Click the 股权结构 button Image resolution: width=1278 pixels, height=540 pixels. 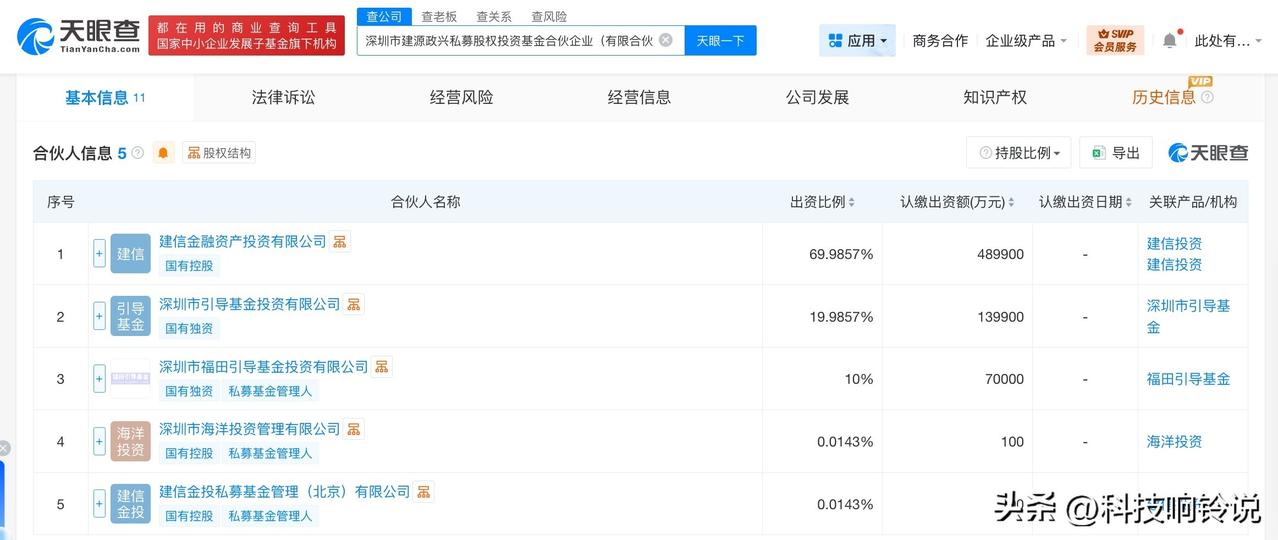tap(219, 153)
